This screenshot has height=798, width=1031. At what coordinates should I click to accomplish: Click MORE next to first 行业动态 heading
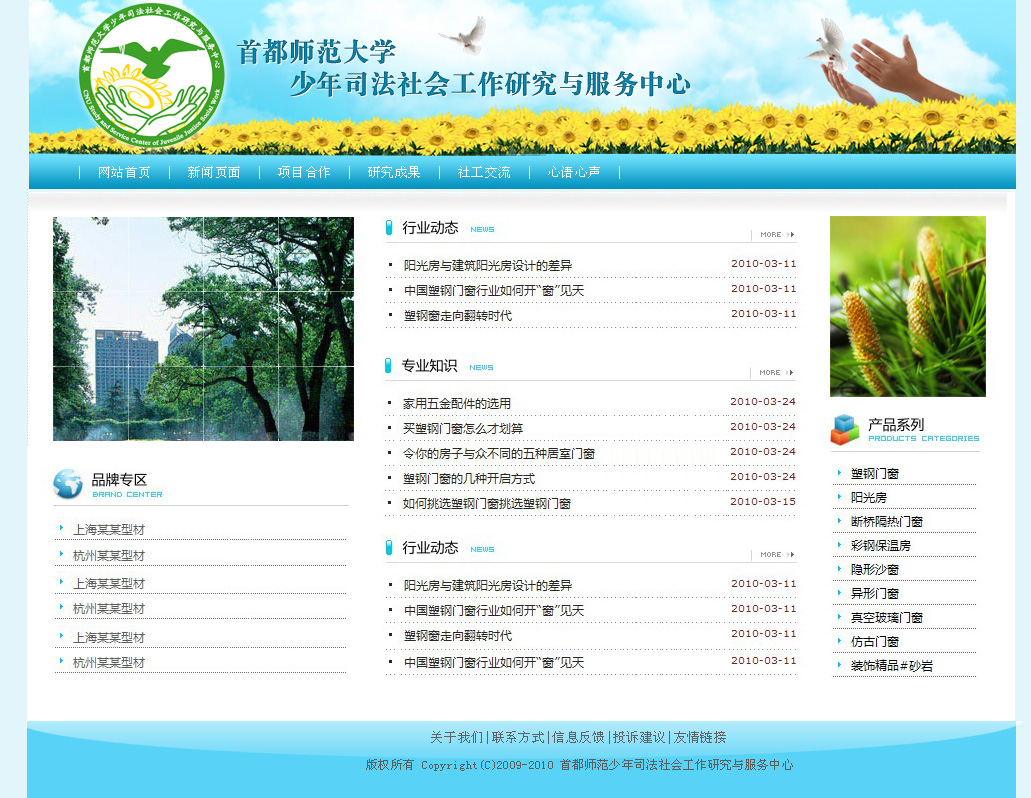(777, 235)
